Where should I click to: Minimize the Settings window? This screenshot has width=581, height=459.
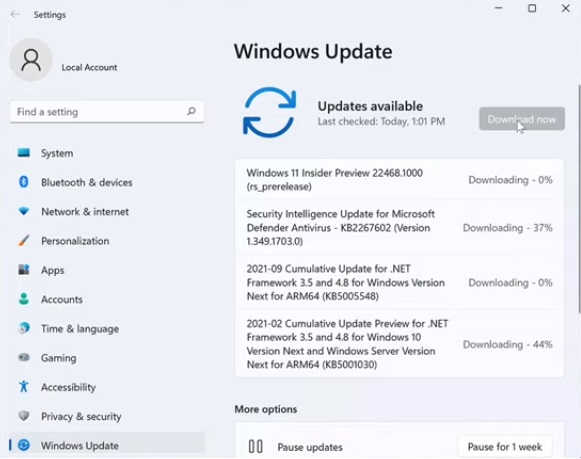click(x=498, y=8)
